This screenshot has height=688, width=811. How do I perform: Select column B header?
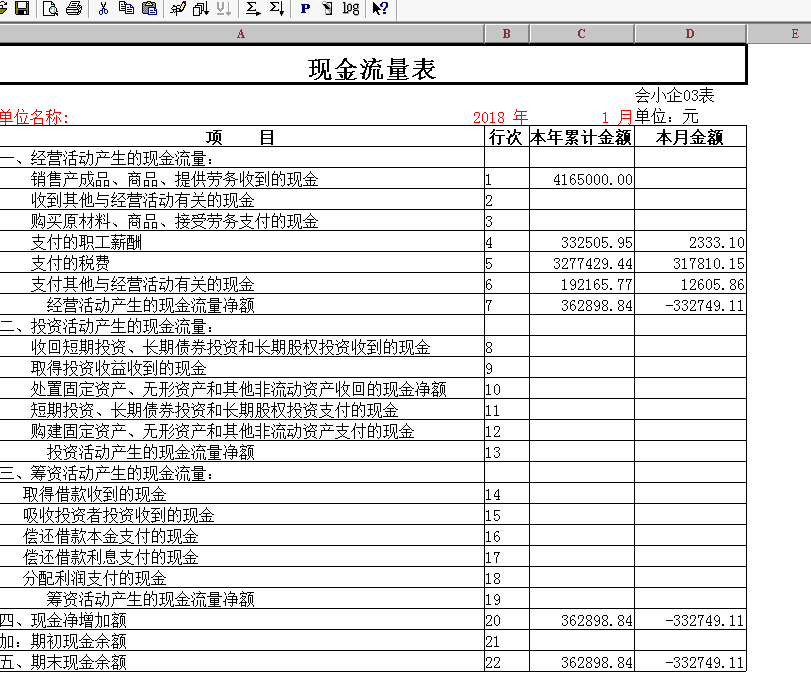tap(507, 34)
